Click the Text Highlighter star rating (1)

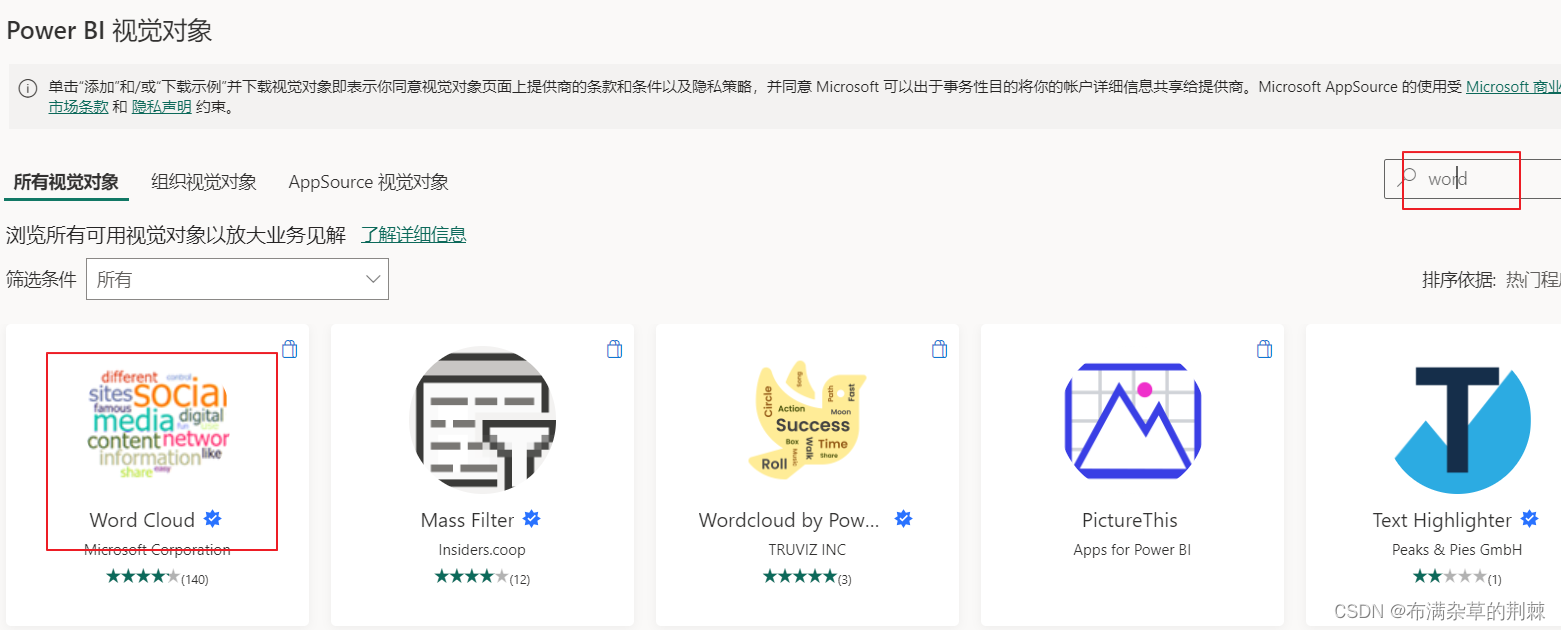(1457, 577)
